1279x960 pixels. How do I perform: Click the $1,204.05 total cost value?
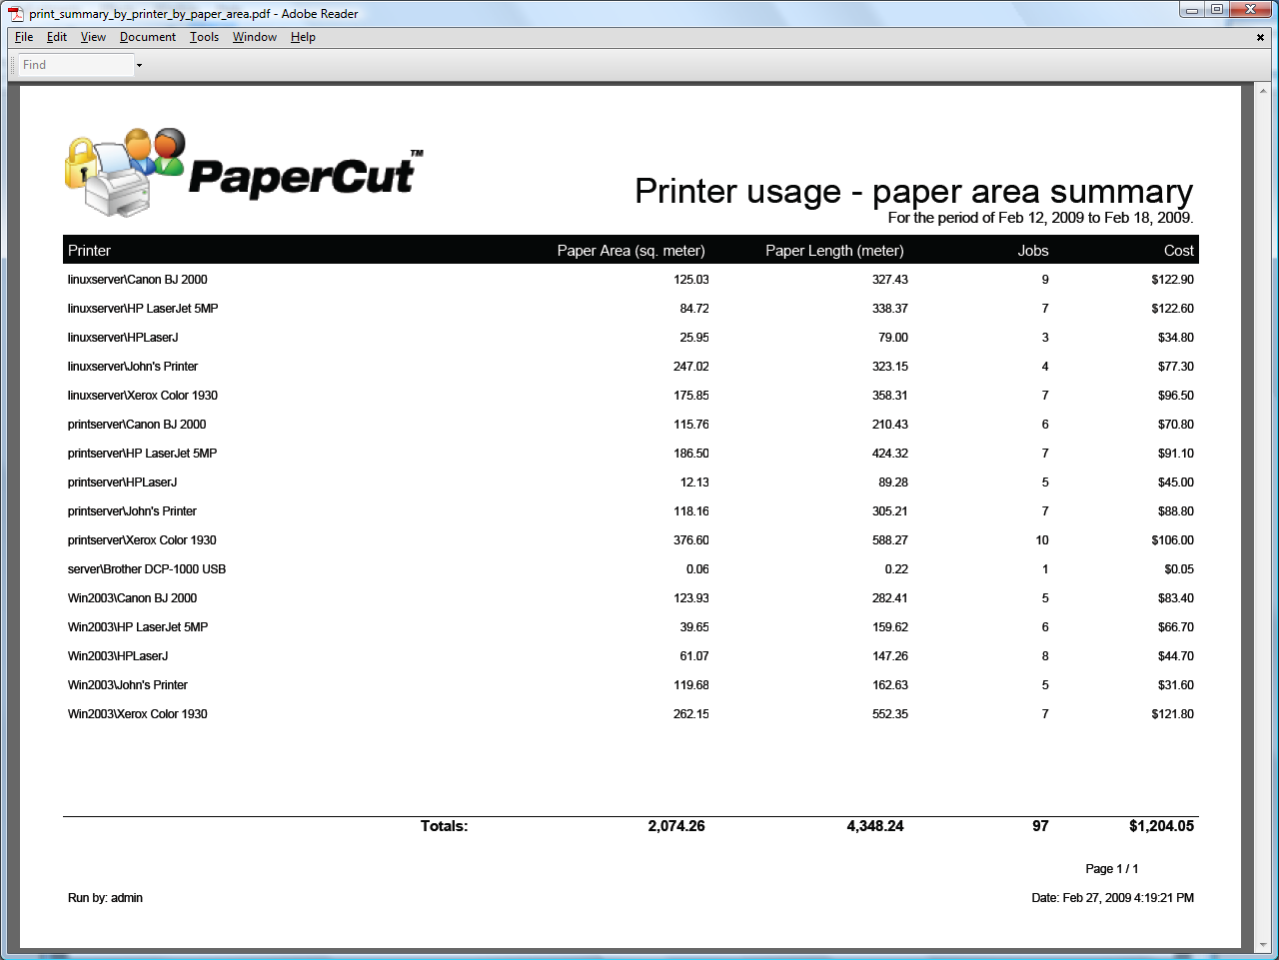click(1161, 826)
